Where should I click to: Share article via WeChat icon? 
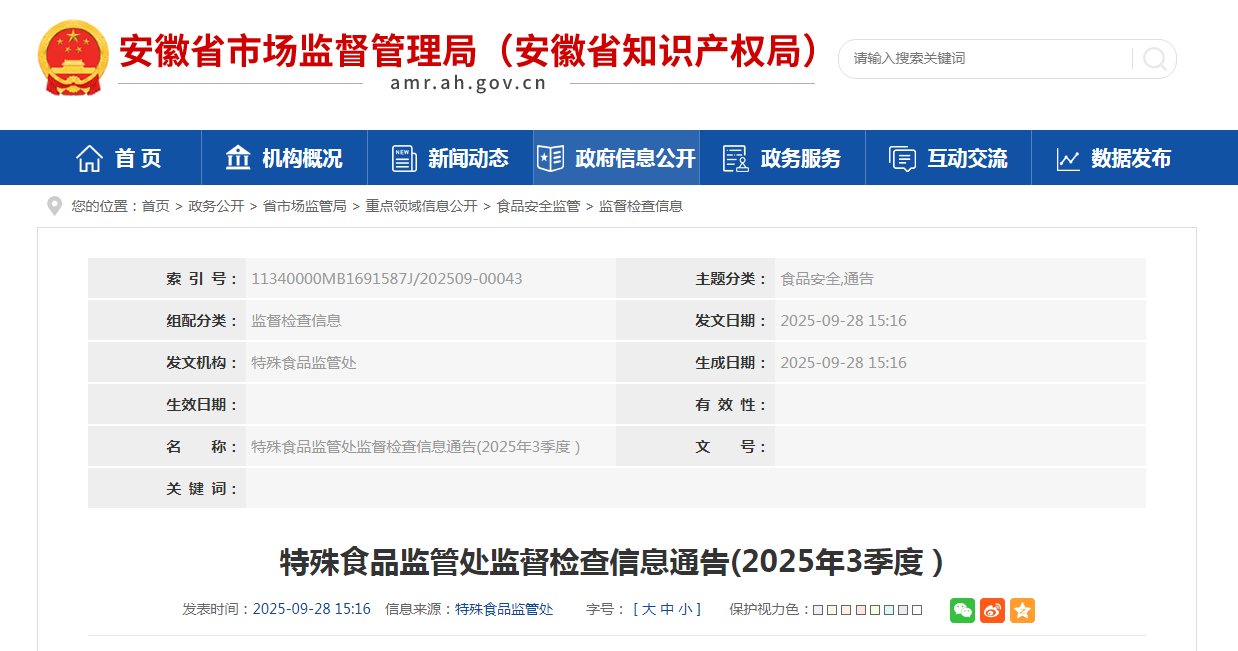pos(962,610)
